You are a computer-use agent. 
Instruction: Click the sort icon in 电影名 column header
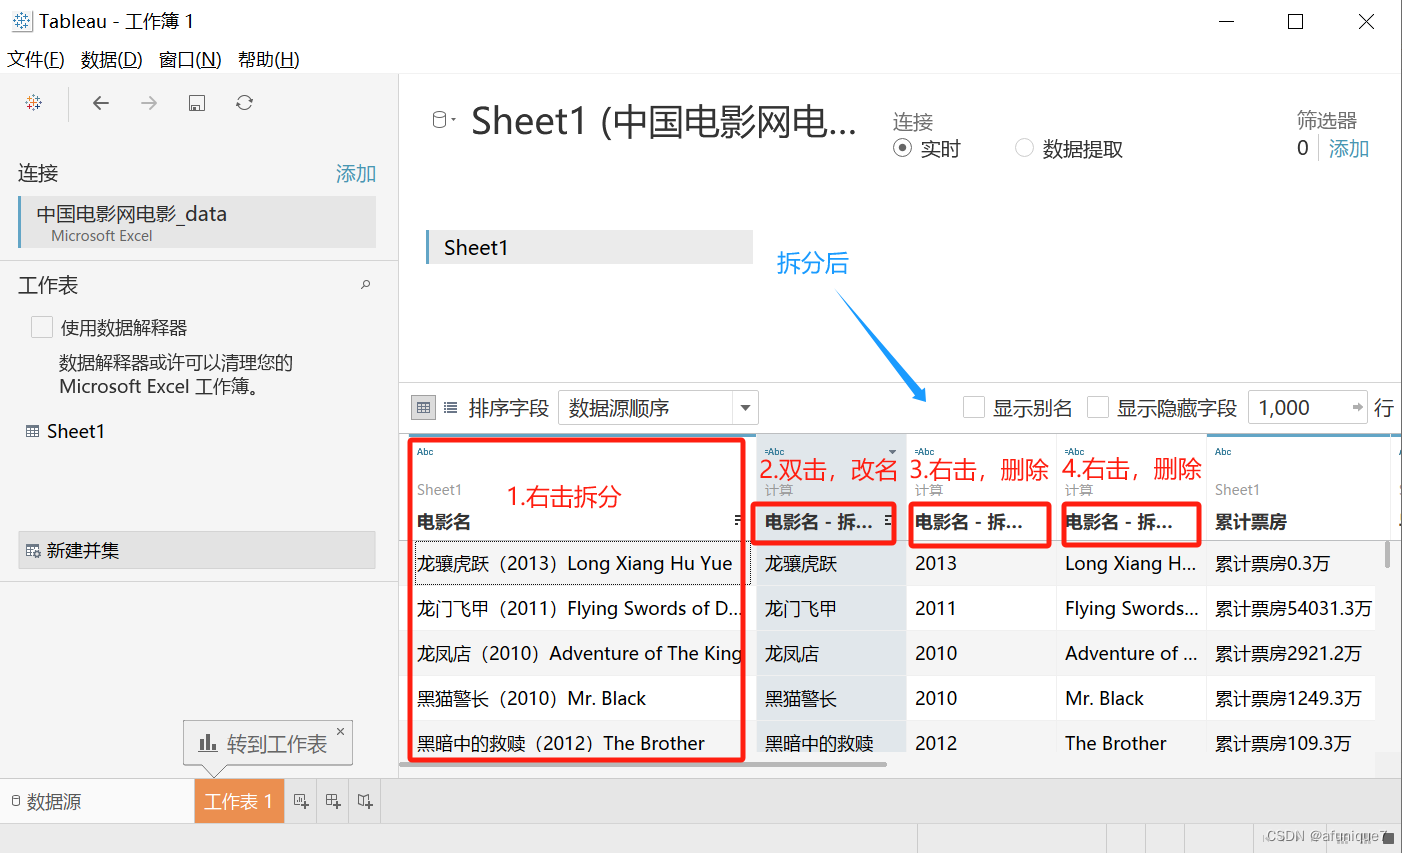(738, 520)
